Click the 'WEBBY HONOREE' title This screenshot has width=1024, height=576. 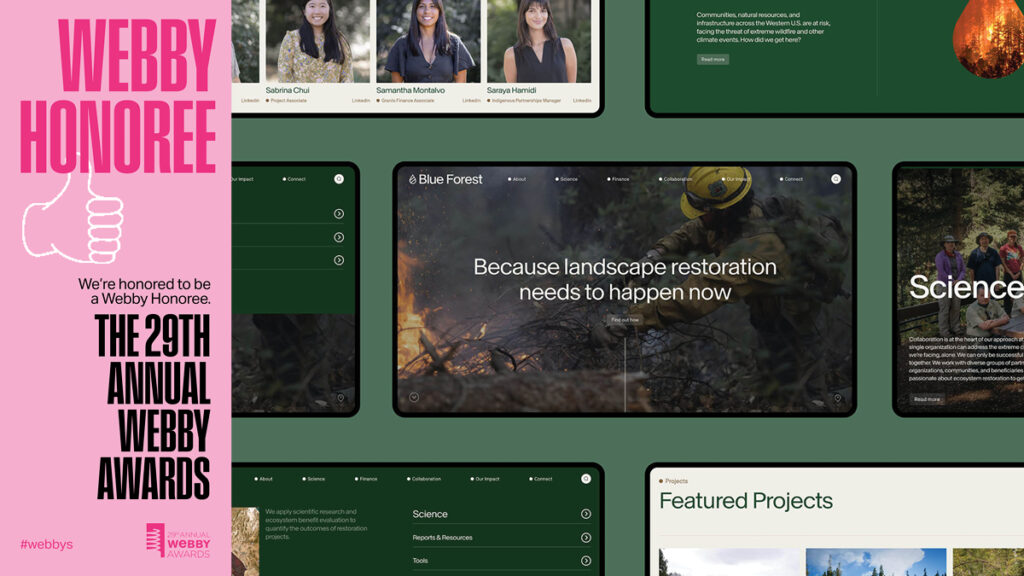pyautogui.click(x=118, y=96)
